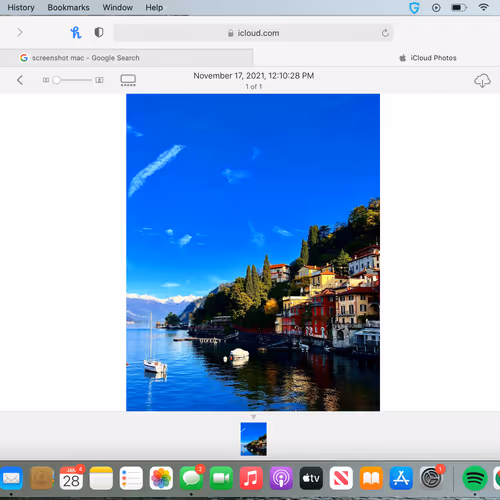
Task: Adjust the photo zoom slider knob
Action: pos(57,80)
